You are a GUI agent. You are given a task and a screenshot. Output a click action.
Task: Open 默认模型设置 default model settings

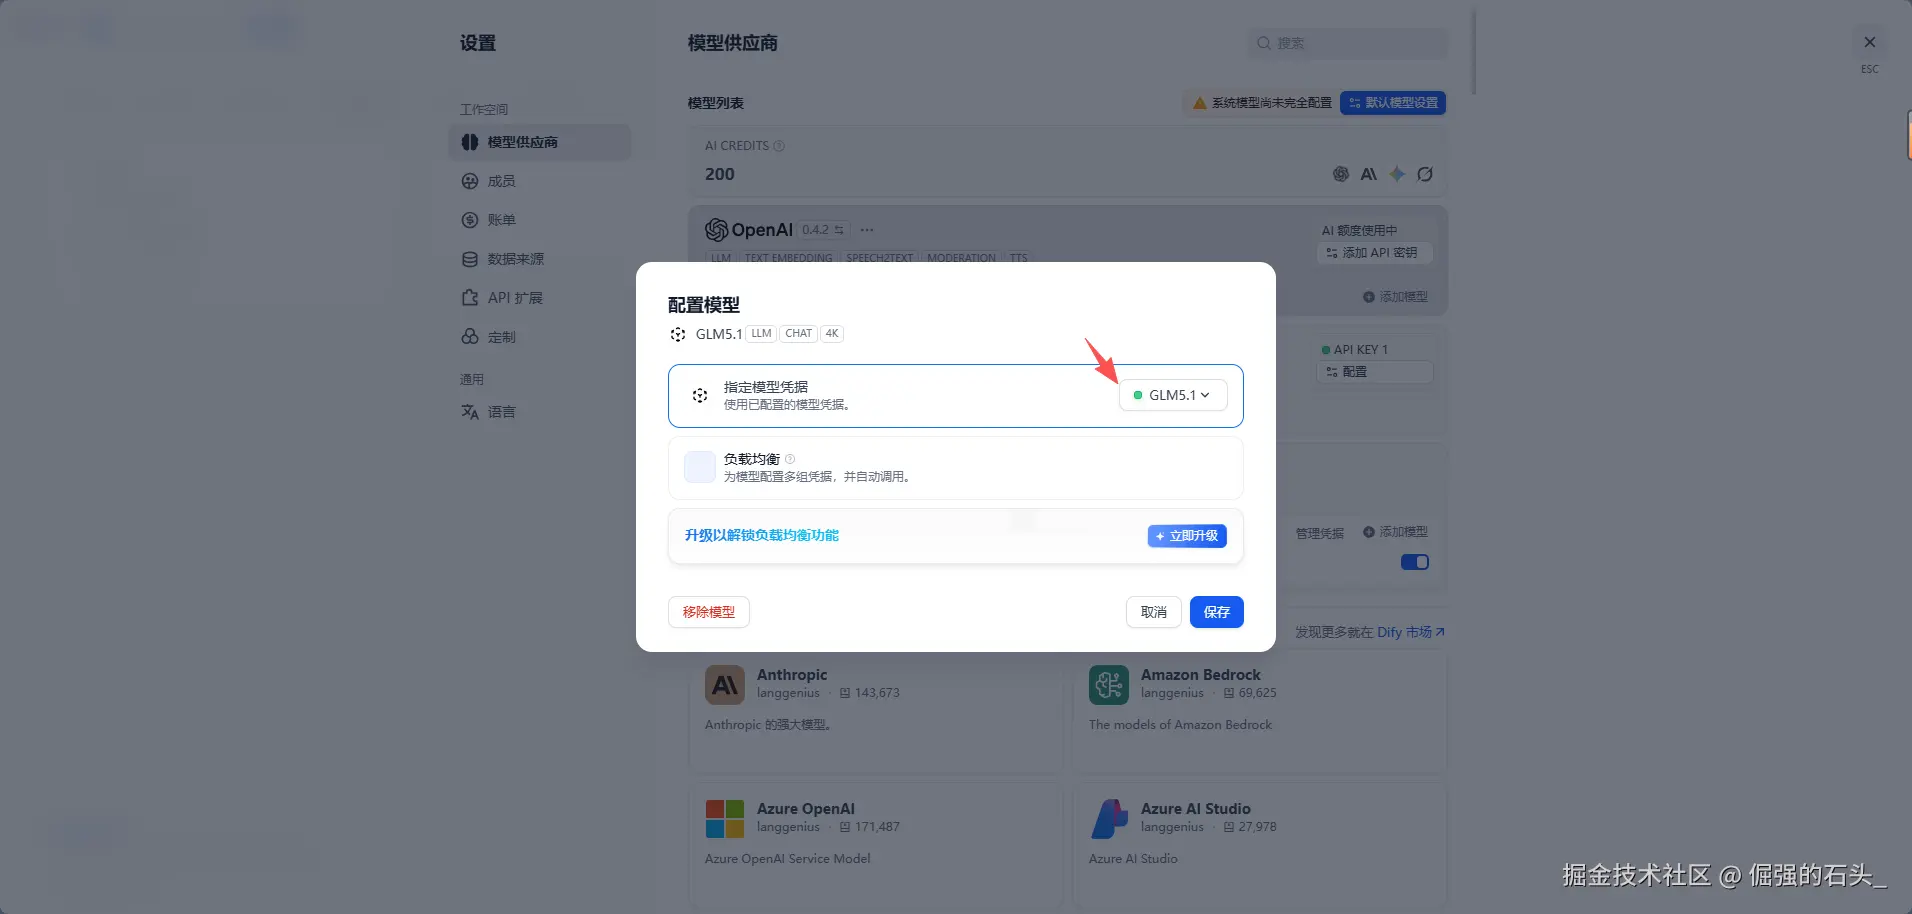pyautogui.click(x=1393, y=103)
